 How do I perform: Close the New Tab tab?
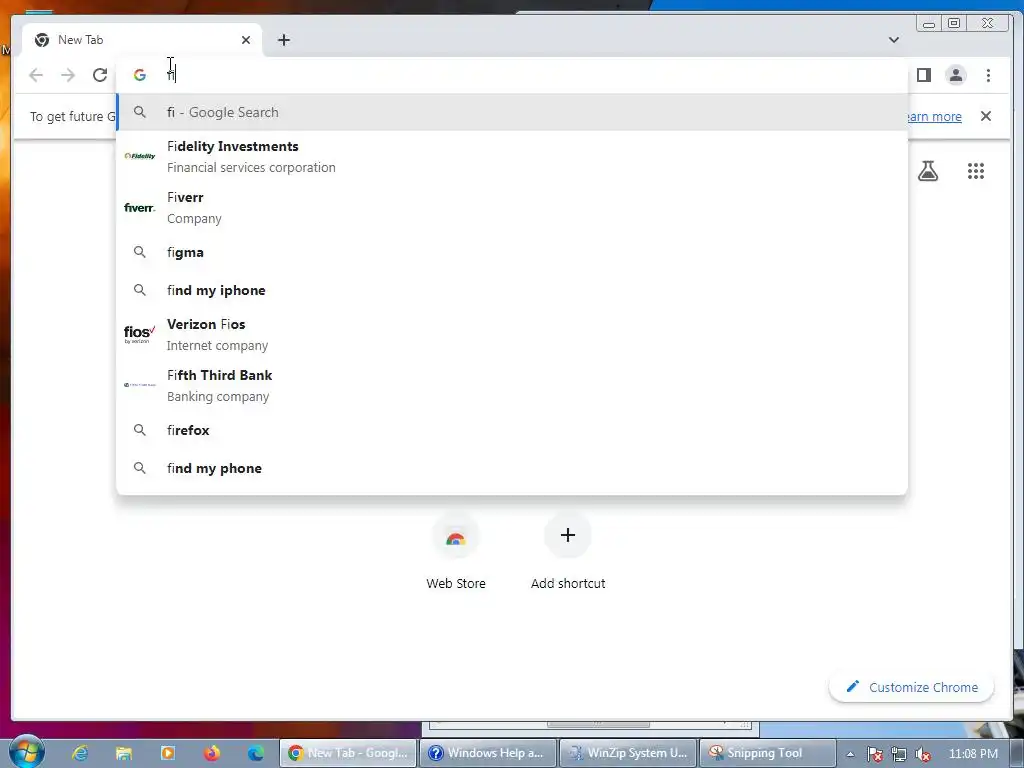[246, 40]
